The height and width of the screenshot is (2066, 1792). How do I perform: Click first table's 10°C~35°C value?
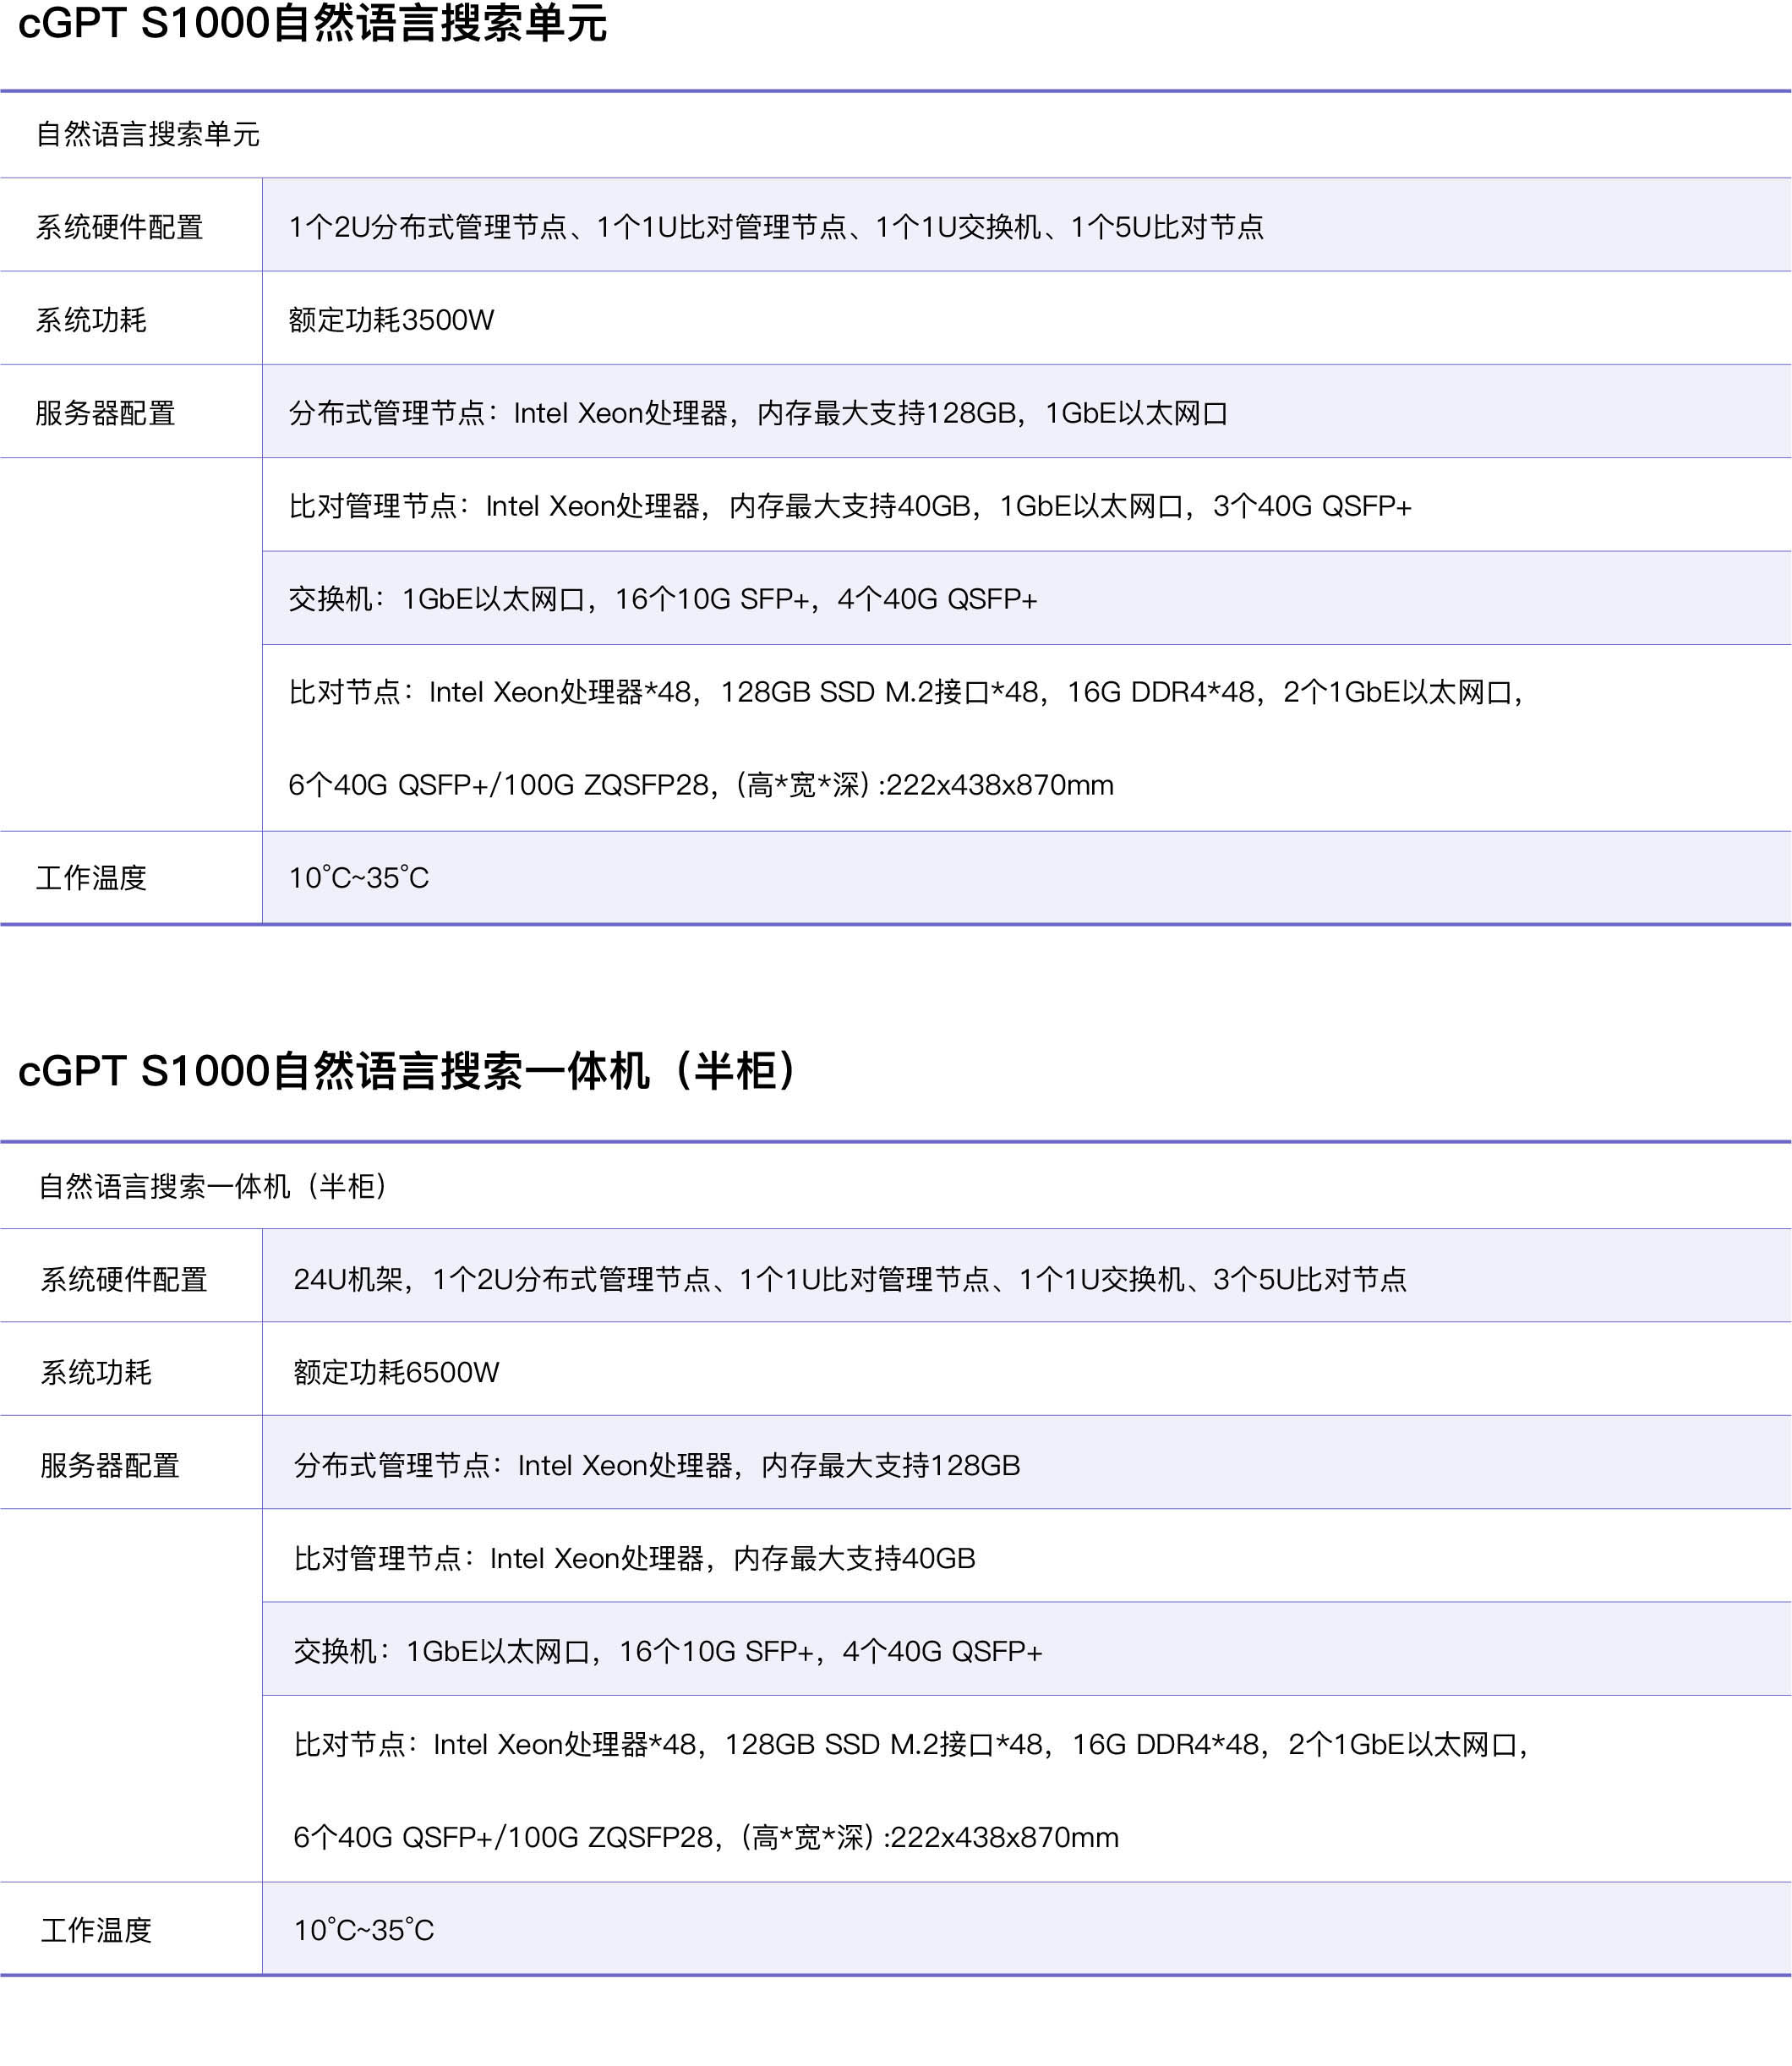coord(359,878)
